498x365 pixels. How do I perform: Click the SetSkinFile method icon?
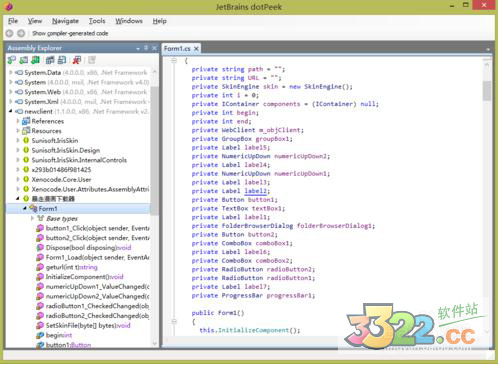tap(40, 325)
